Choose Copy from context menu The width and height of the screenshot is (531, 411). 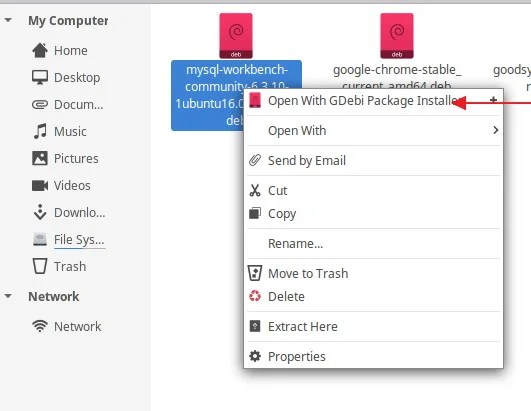point(374,214)
